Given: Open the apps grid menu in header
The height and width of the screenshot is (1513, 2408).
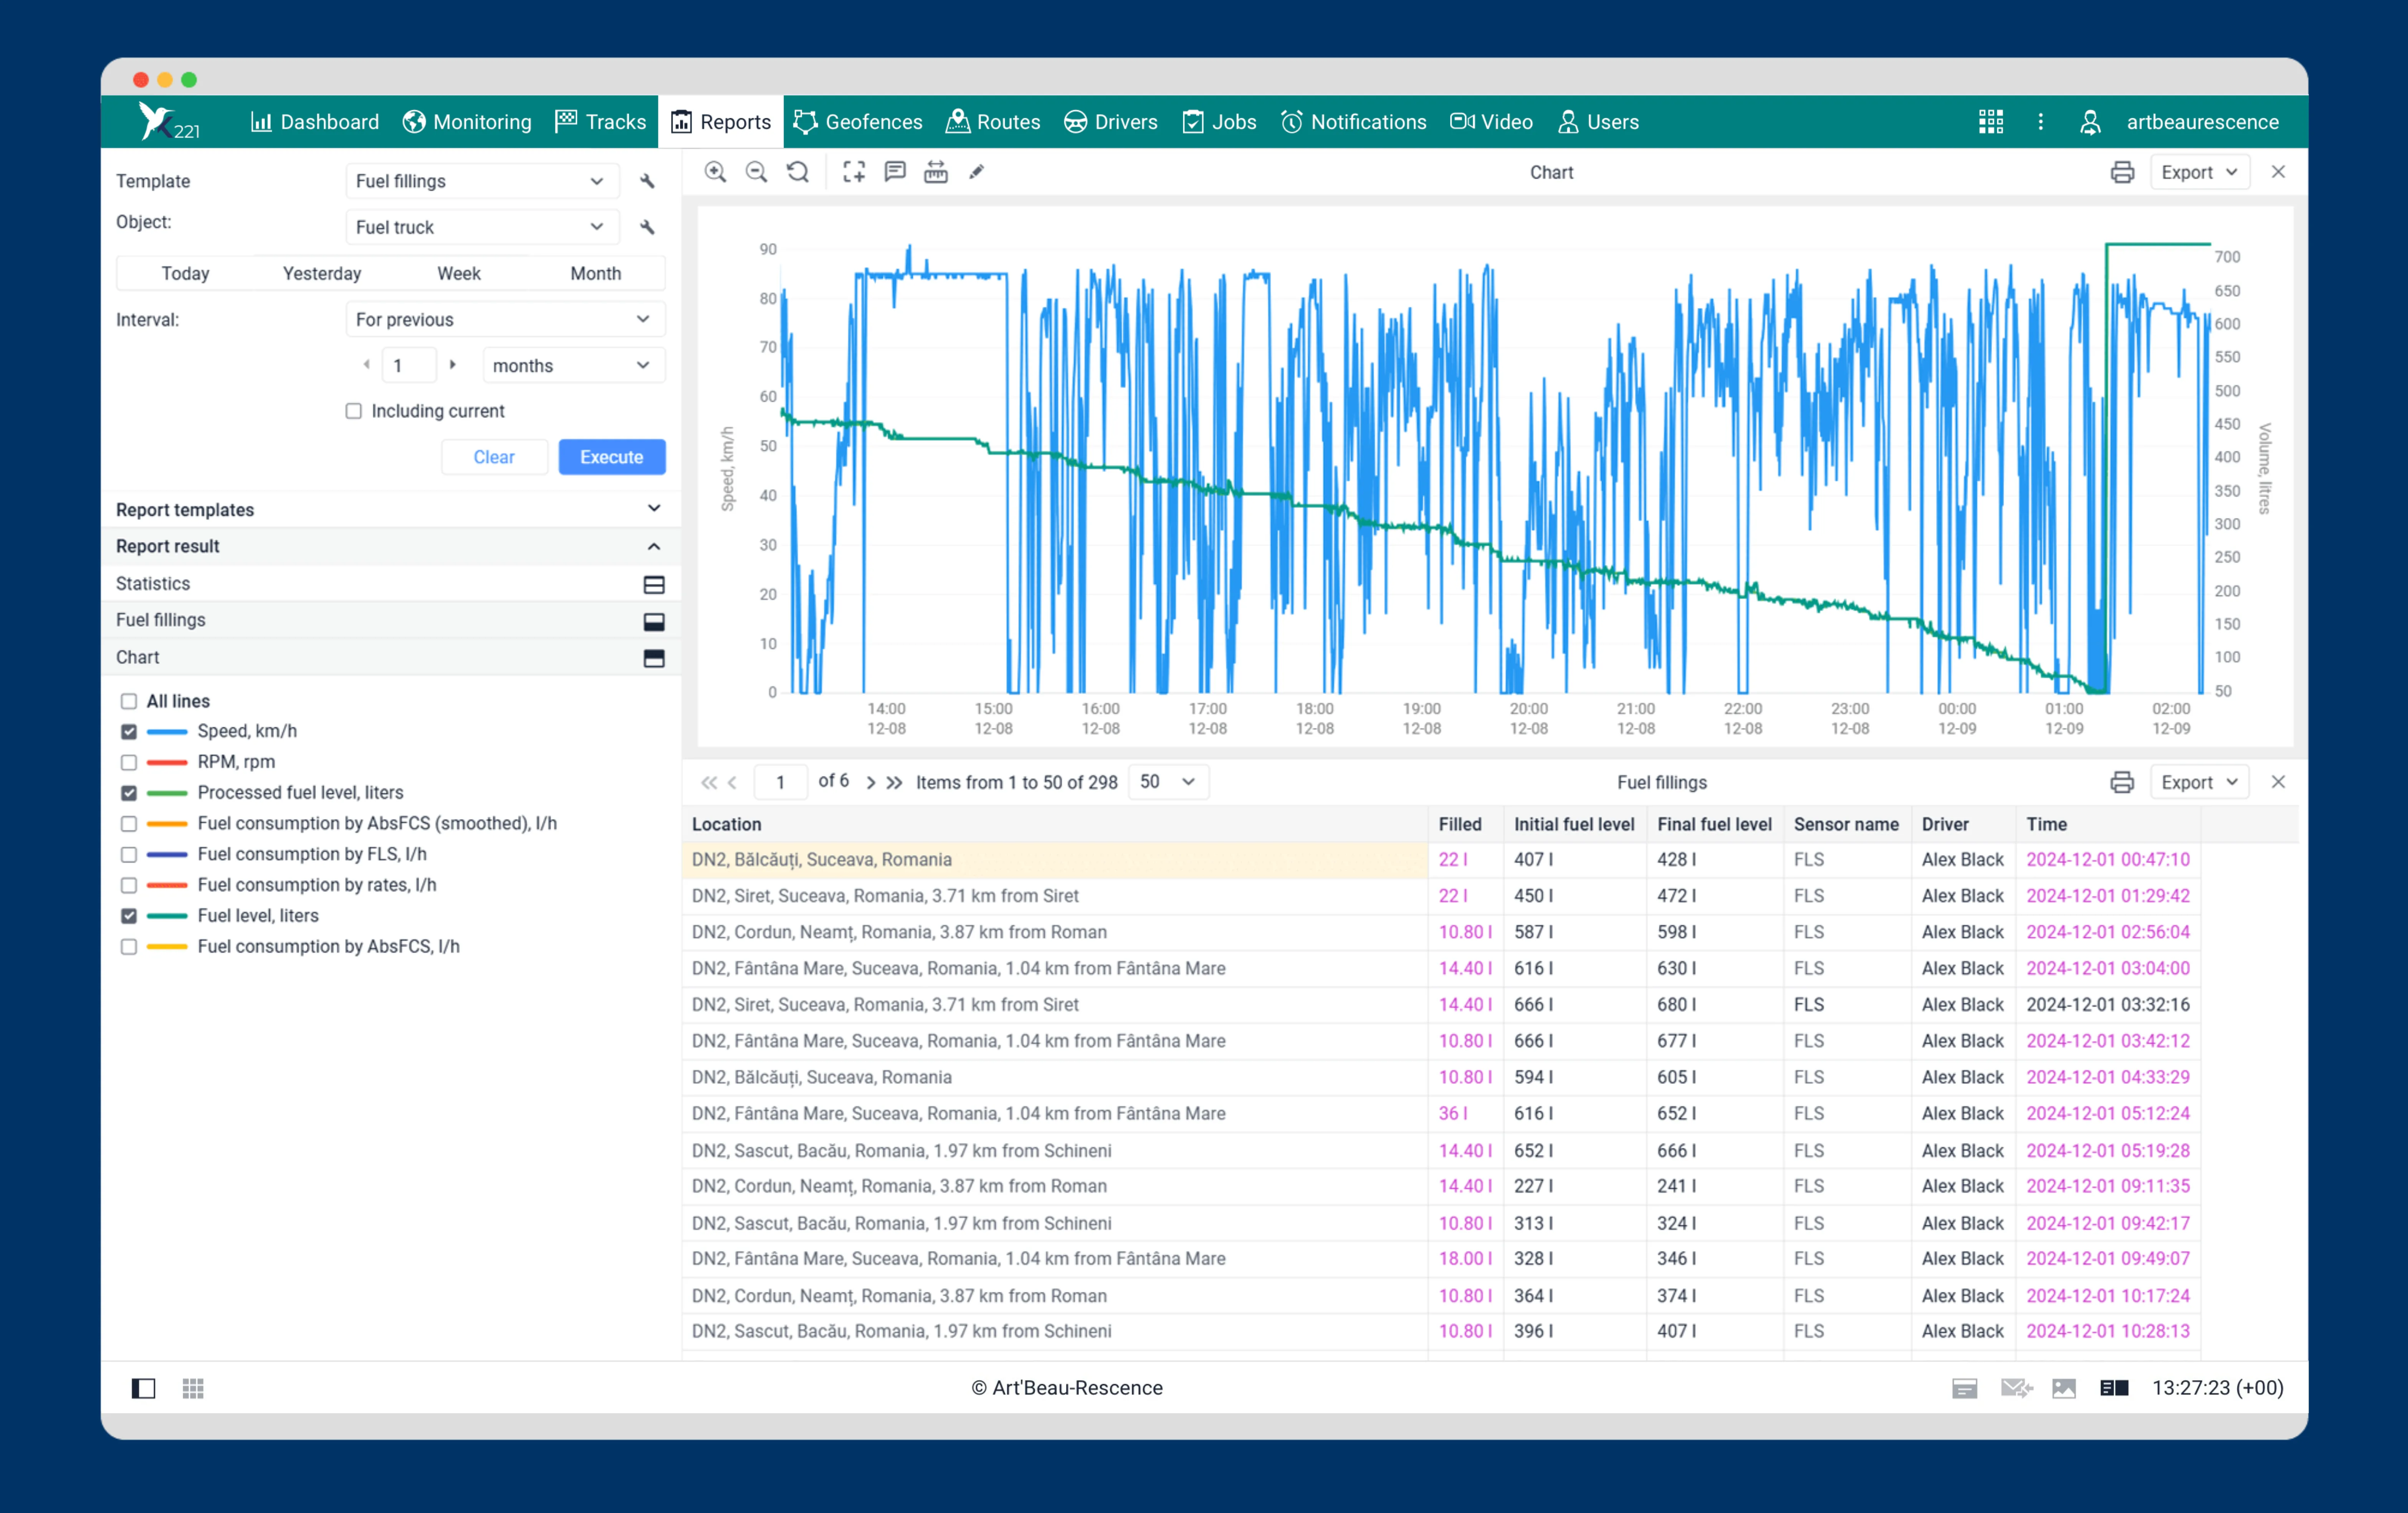Looking at the screenshot, I should pyautogui.click(x=1991, y=122).
